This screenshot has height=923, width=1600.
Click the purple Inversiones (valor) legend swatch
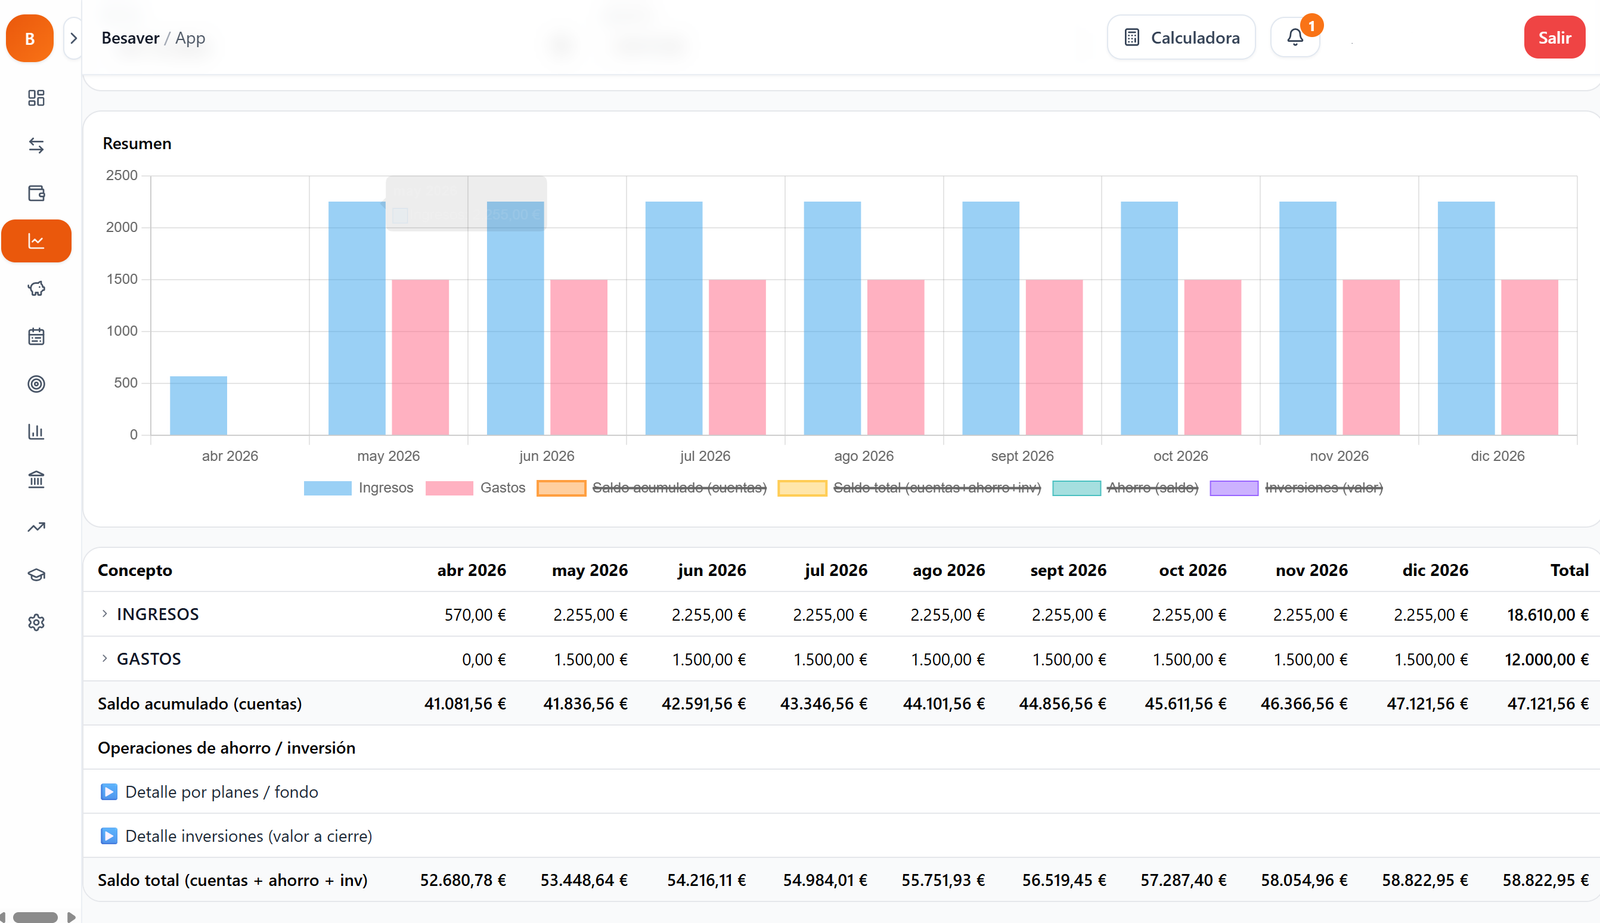pyautogui.click(x=1234, y=488)
